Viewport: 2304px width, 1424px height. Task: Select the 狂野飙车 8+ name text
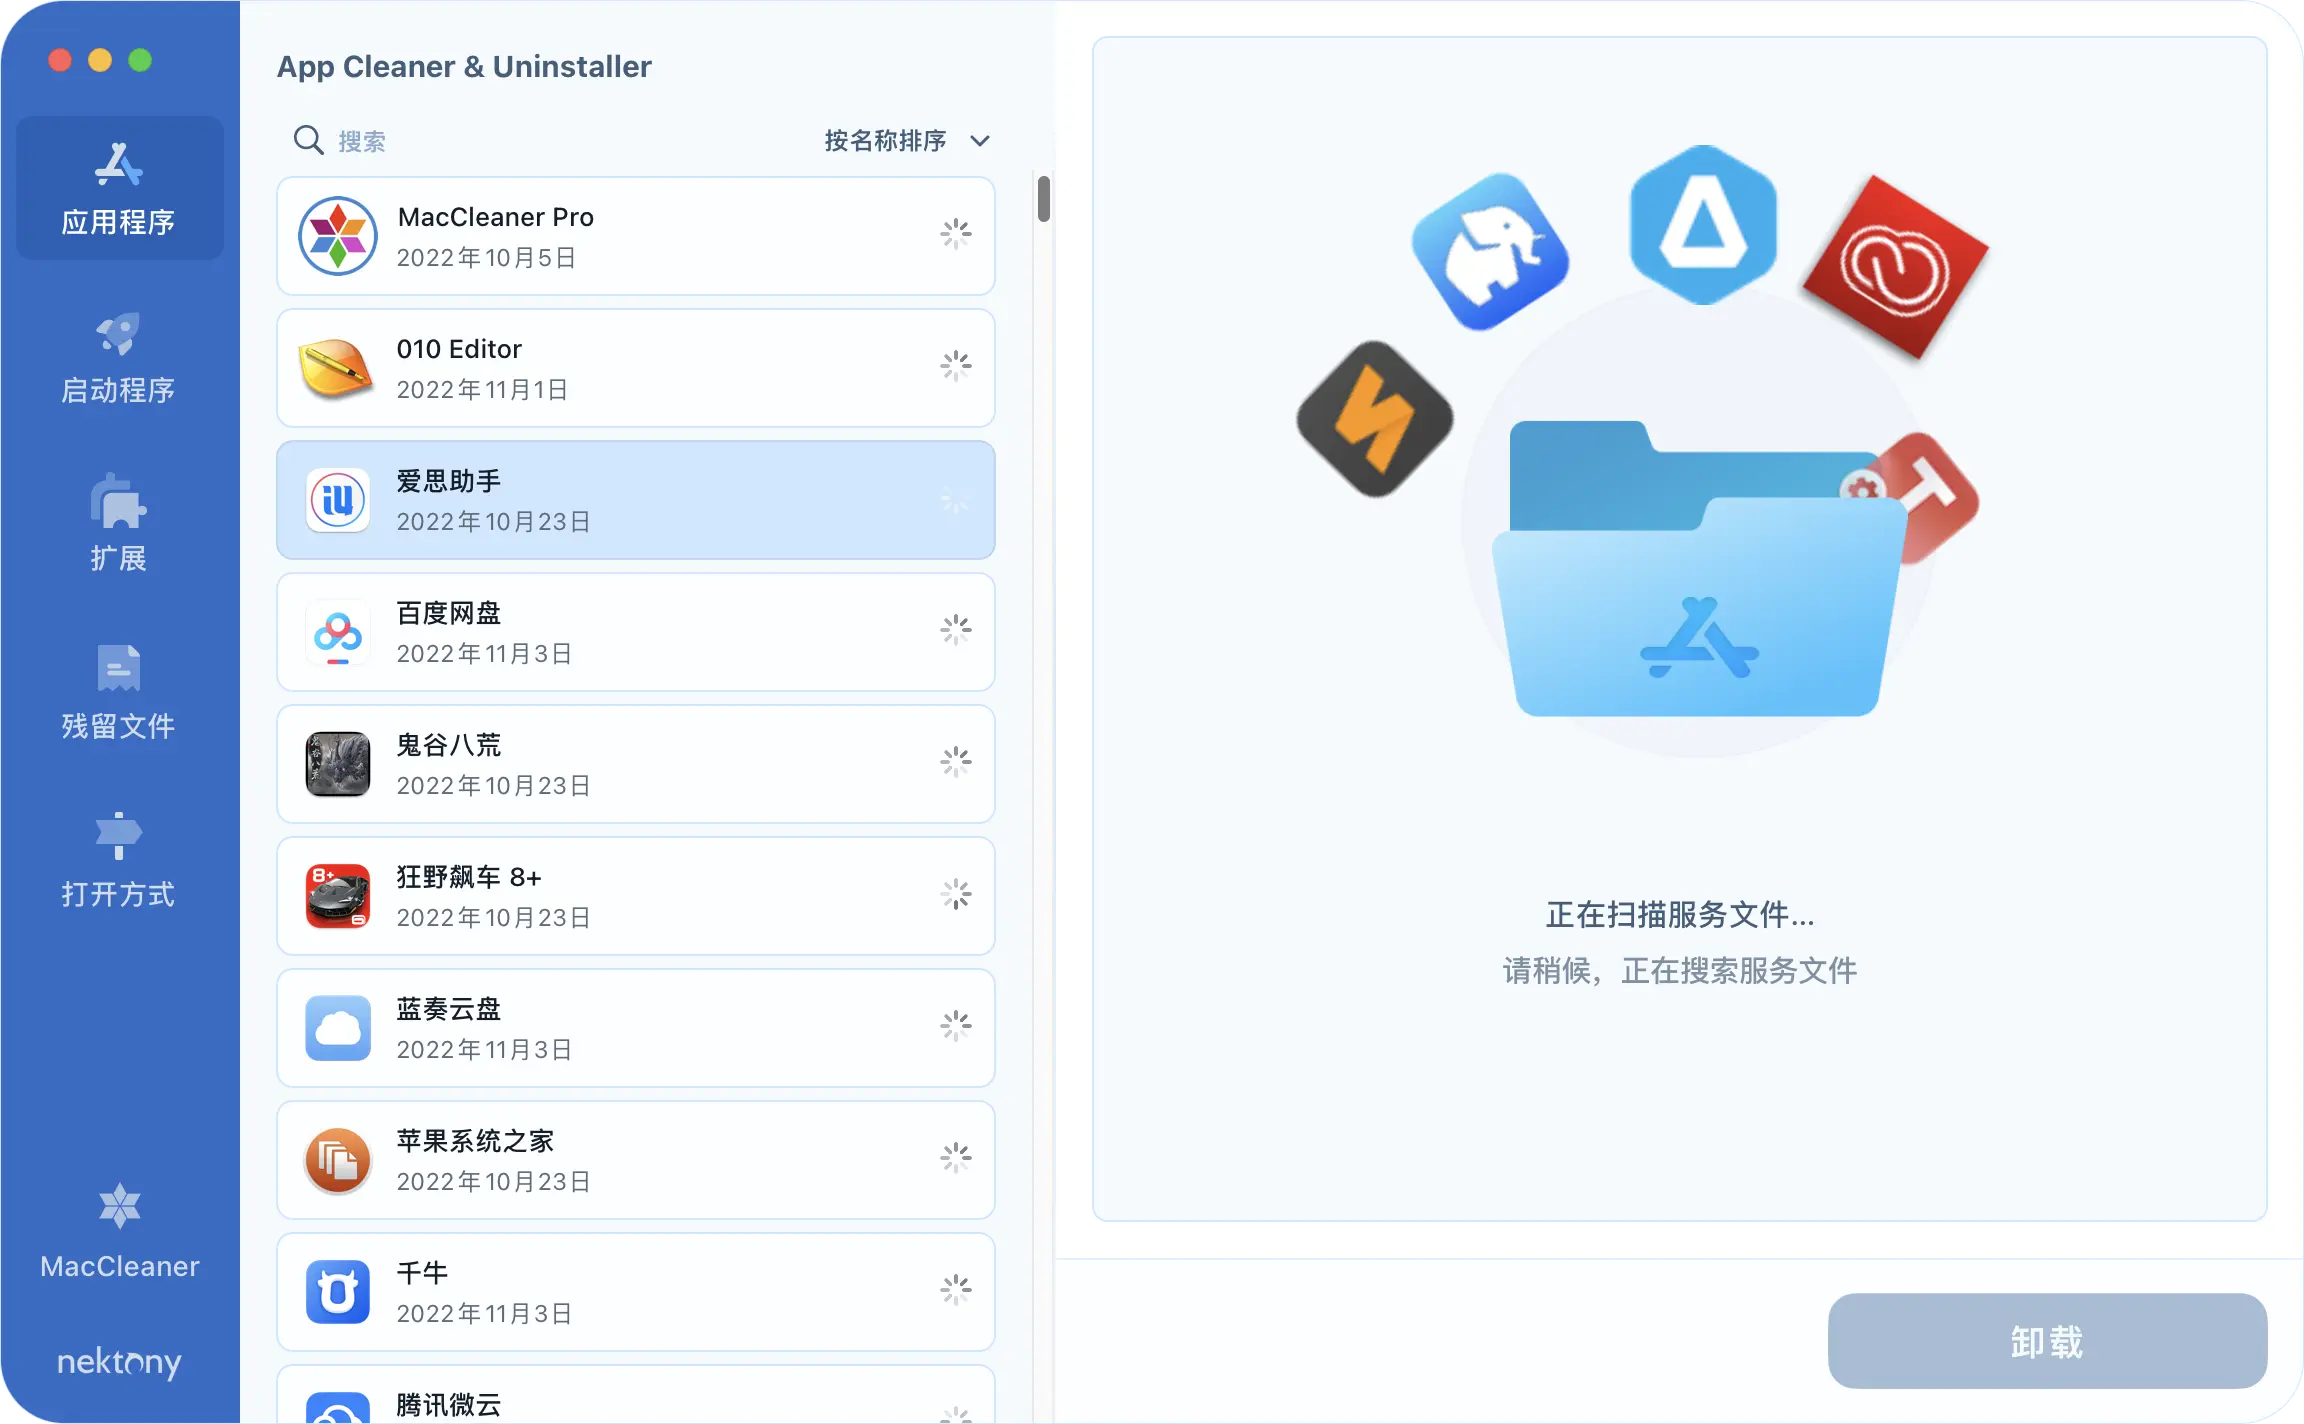(469, 877)
